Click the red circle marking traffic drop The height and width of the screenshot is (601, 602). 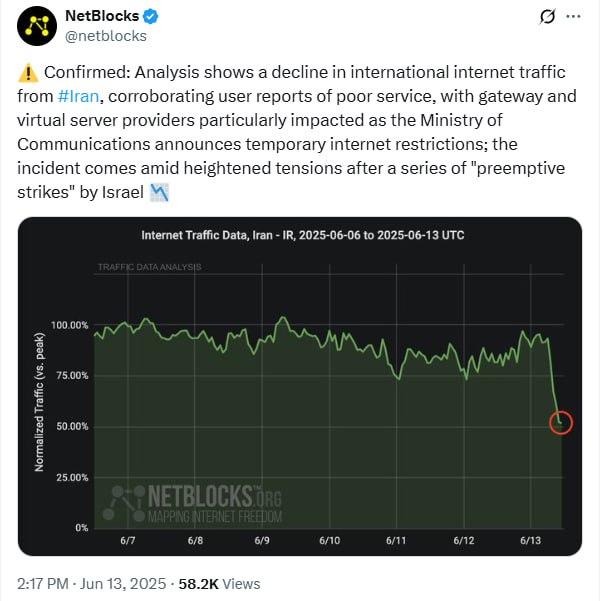pos(561,423)
